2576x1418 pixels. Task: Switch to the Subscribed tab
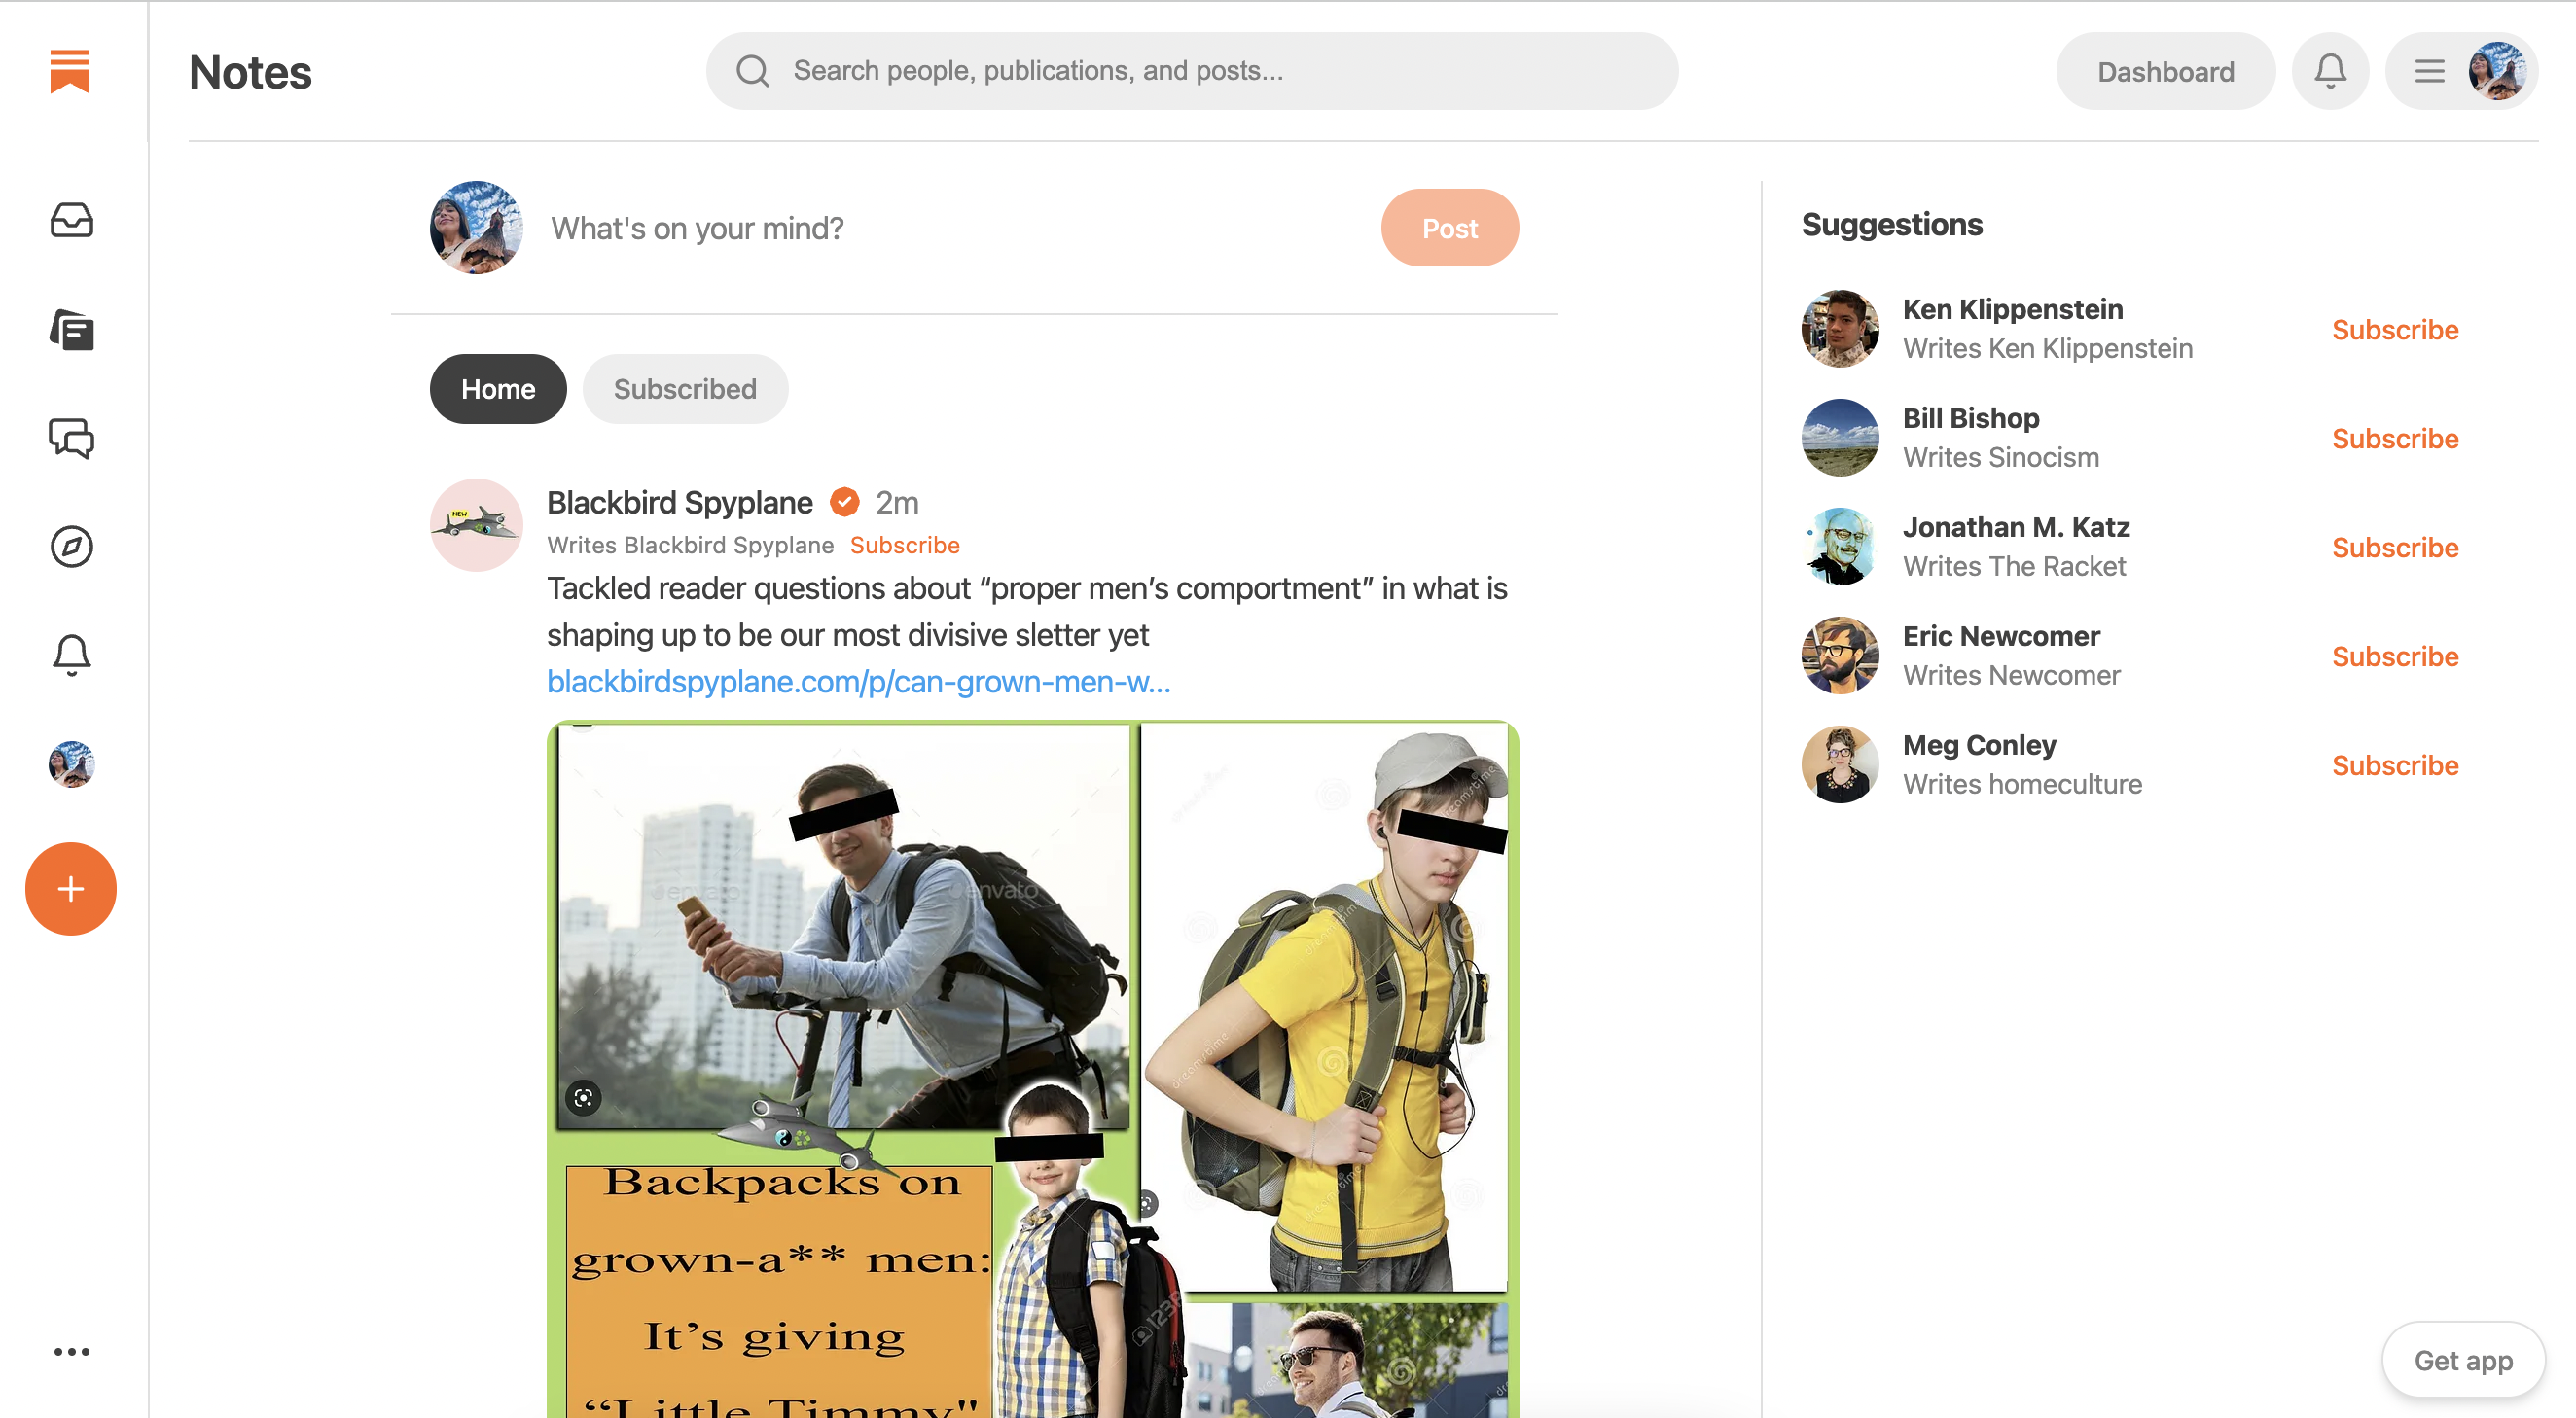684,389
